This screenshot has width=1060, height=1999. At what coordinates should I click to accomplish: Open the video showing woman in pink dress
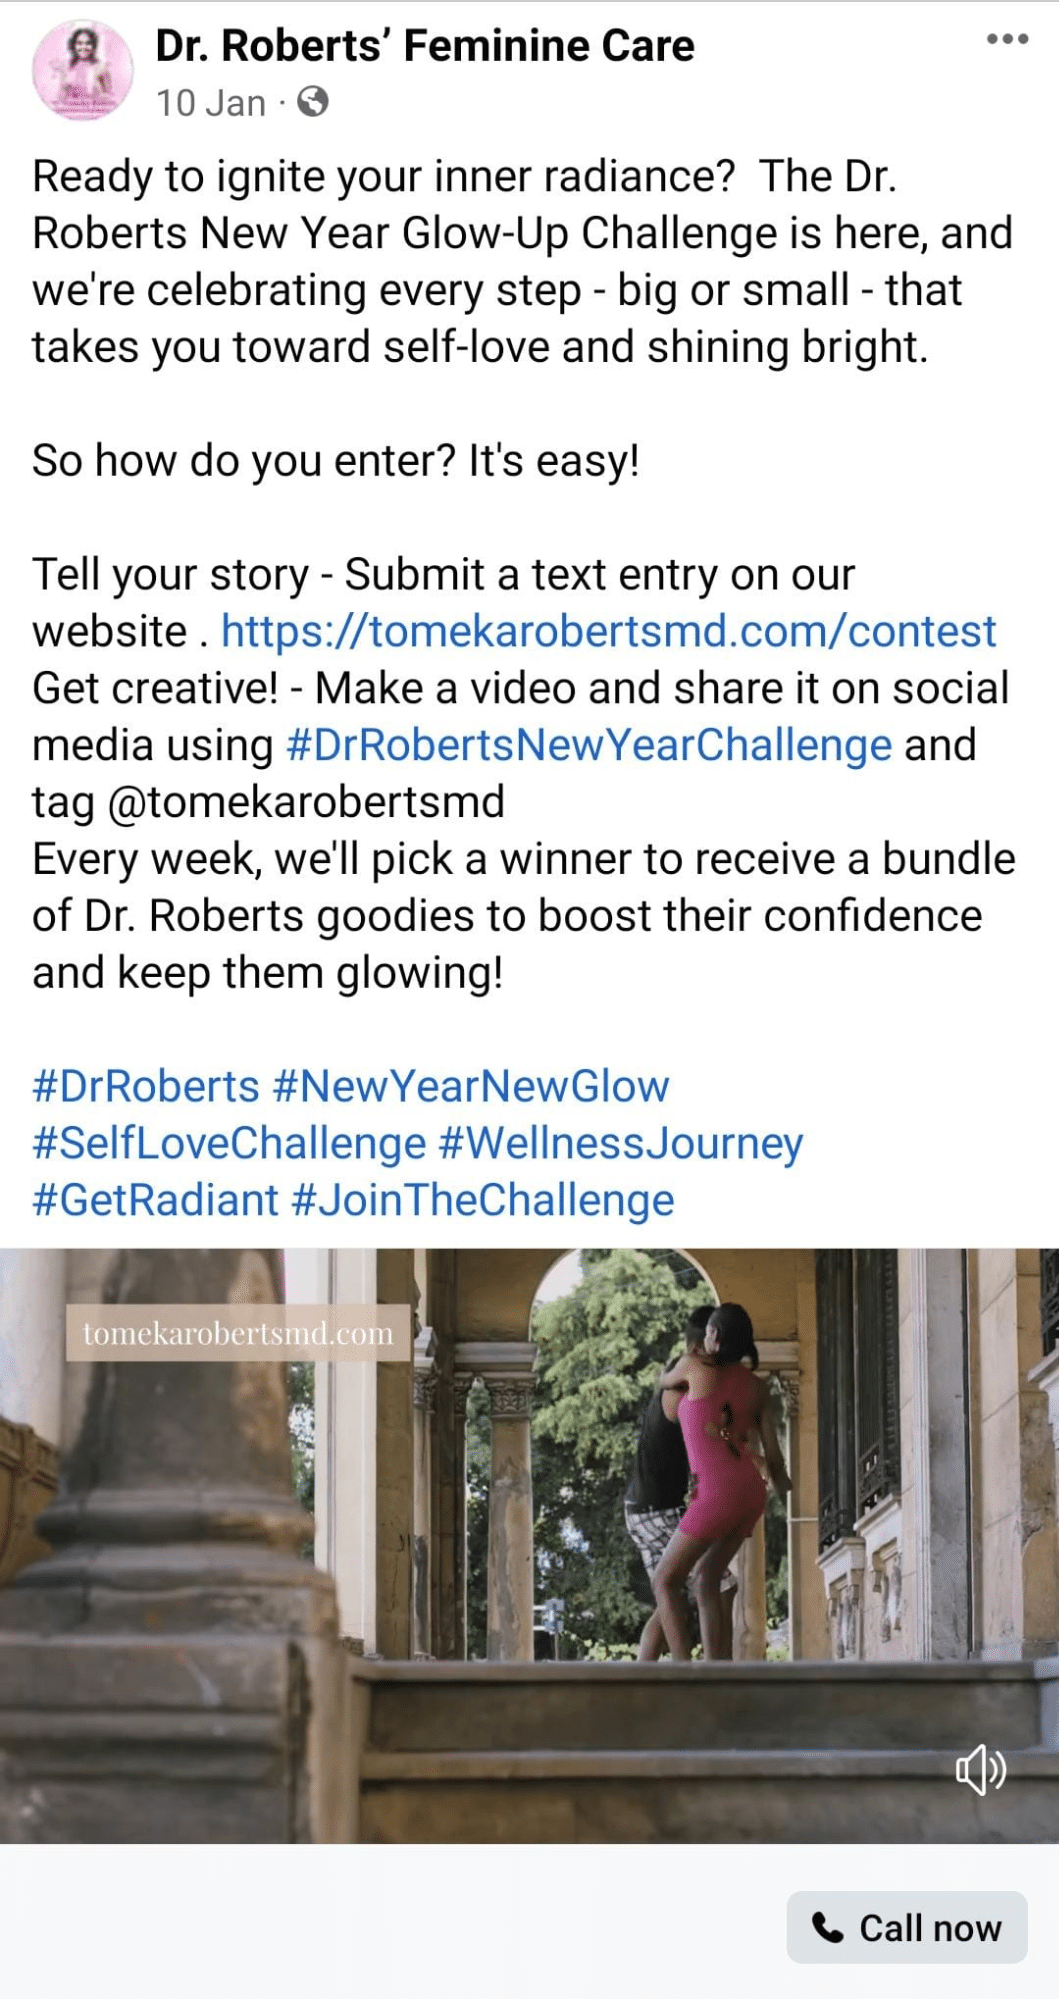530,1545
